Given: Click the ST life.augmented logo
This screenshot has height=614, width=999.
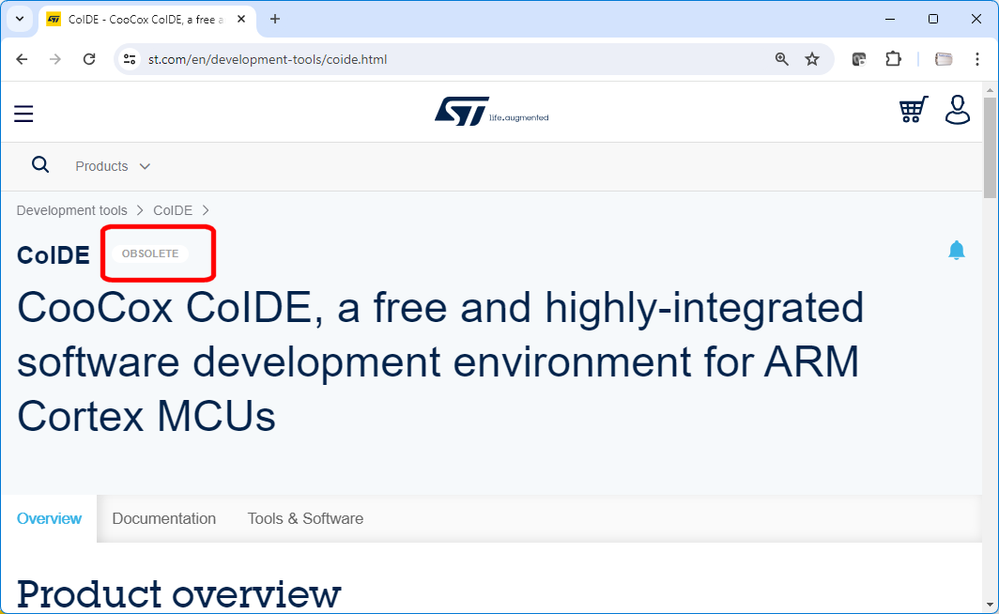Looking at the screenshot, I should (491, 111).
